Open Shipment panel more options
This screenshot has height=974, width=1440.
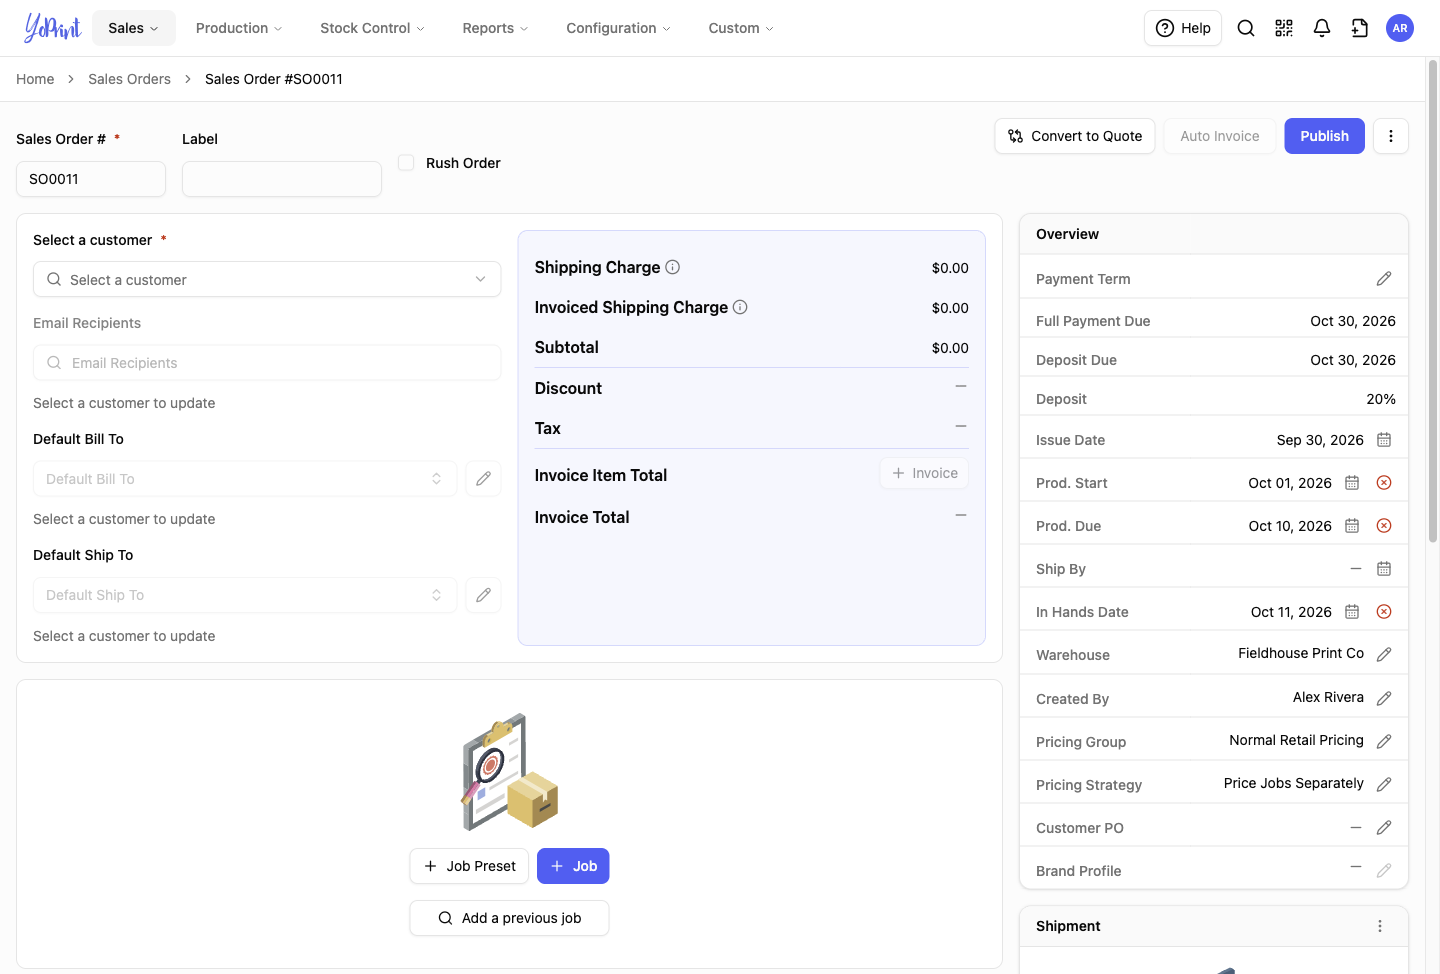tap(1380, 926)
